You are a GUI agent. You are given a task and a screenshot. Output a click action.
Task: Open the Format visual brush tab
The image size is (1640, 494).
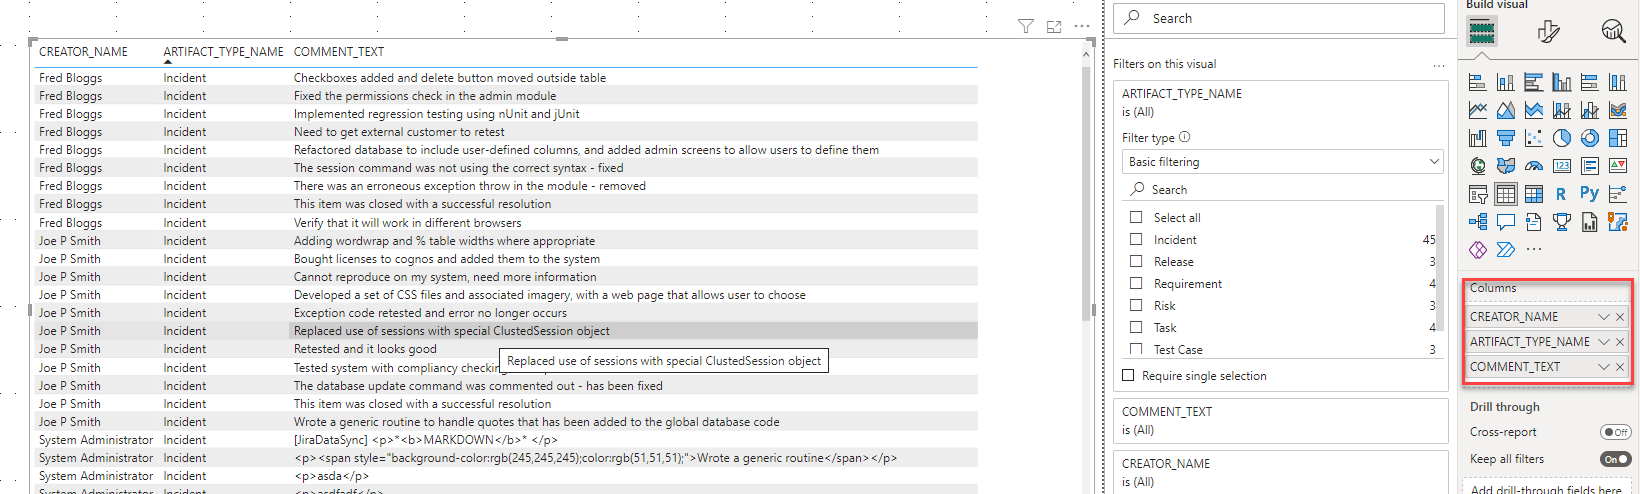(1548, 32)
